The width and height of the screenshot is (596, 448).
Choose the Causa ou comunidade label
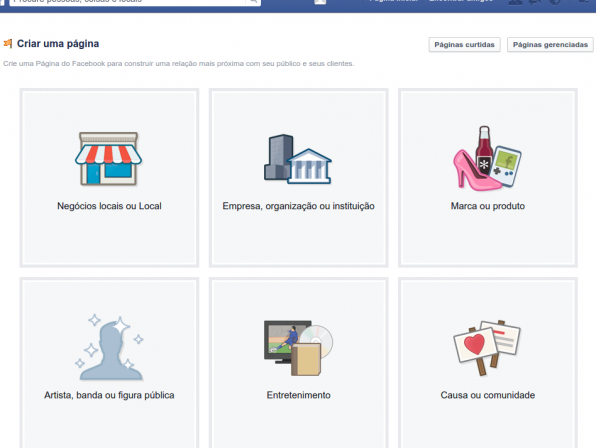pos(488,395)
